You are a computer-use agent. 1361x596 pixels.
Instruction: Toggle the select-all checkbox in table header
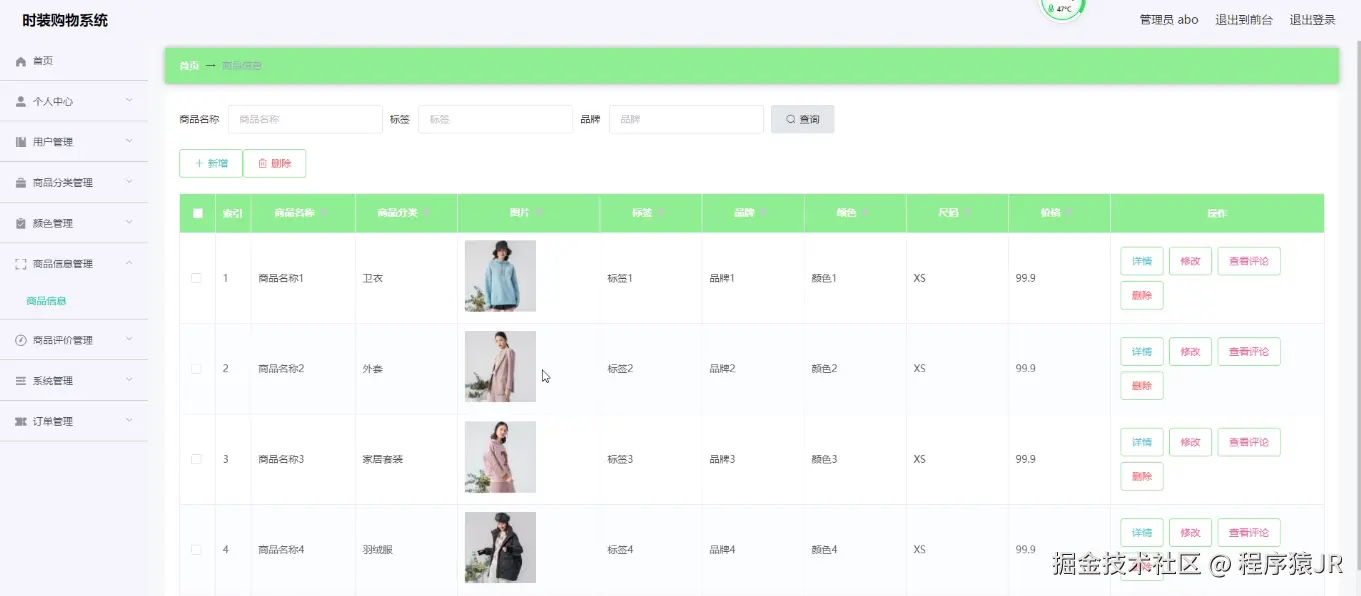tap(197, 213)
